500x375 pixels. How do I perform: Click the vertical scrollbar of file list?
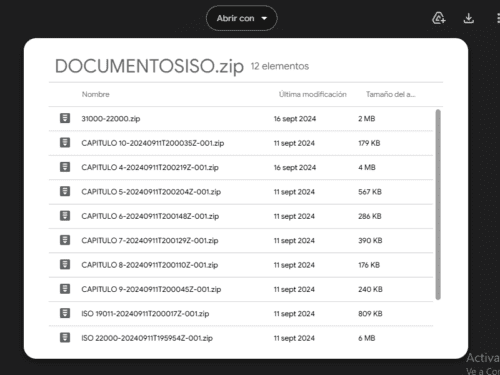(438, 205)
